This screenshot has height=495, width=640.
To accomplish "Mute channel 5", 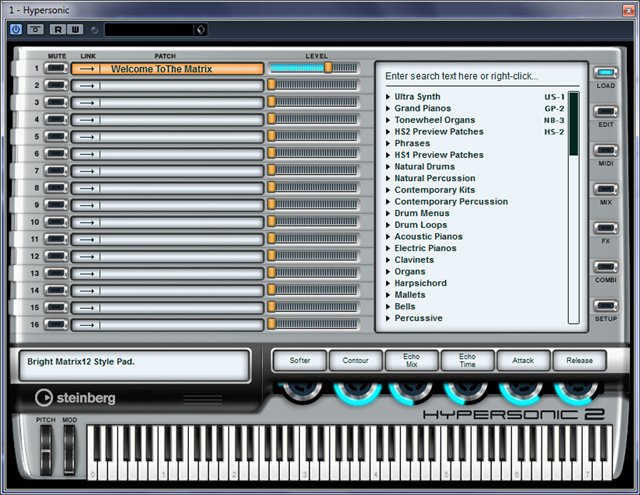I will [x=56, y=136].
